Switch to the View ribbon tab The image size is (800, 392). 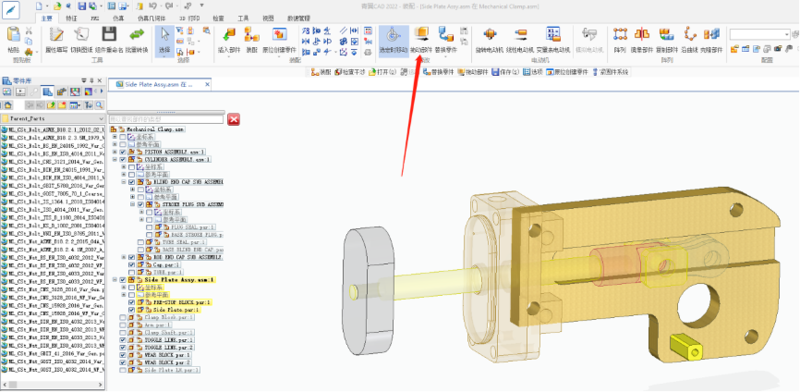(x=268, y=18)
